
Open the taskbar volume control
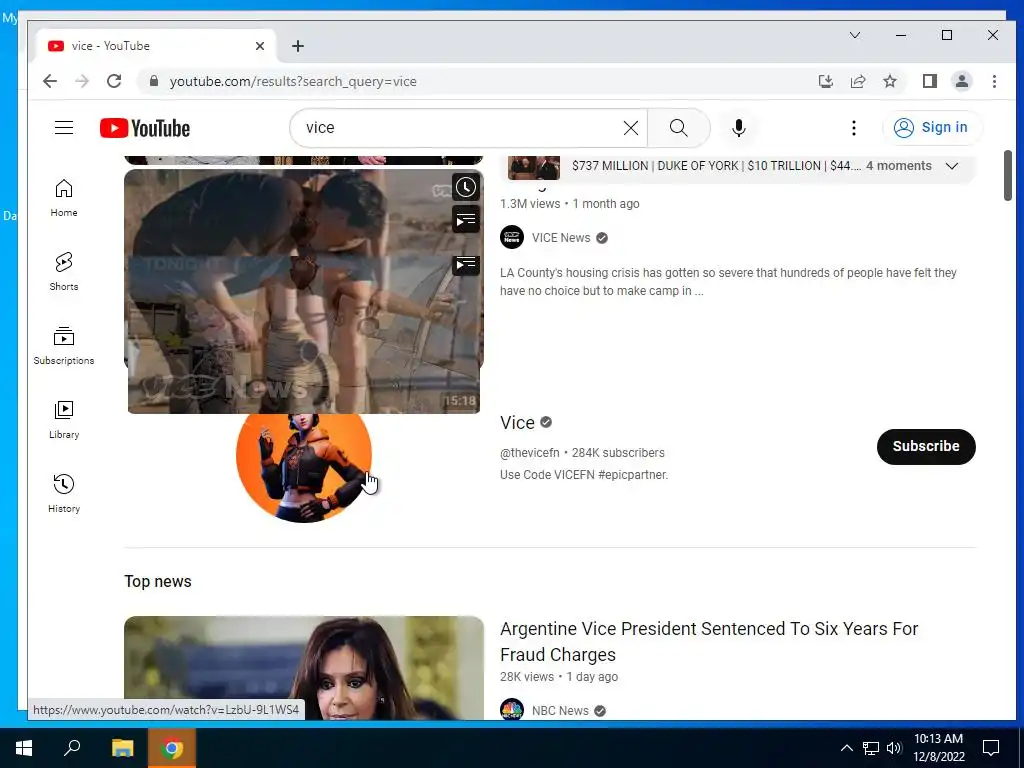894,748
